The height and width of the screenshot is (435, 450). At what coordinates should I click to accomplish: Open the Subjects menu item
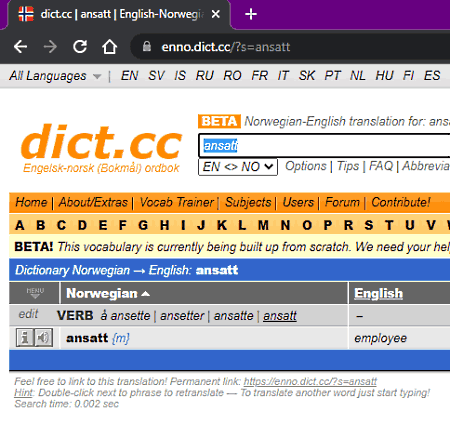(248, 202)
